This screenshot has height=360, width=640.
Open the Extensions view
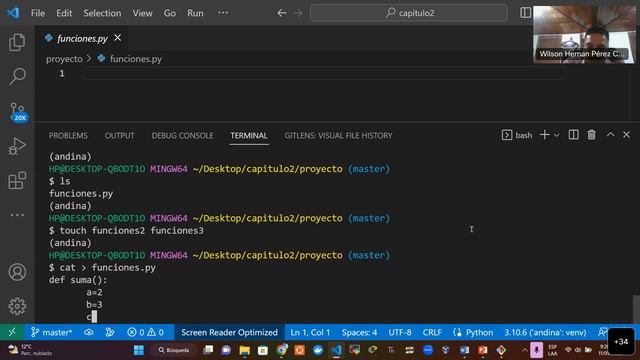tap(17, 180)
